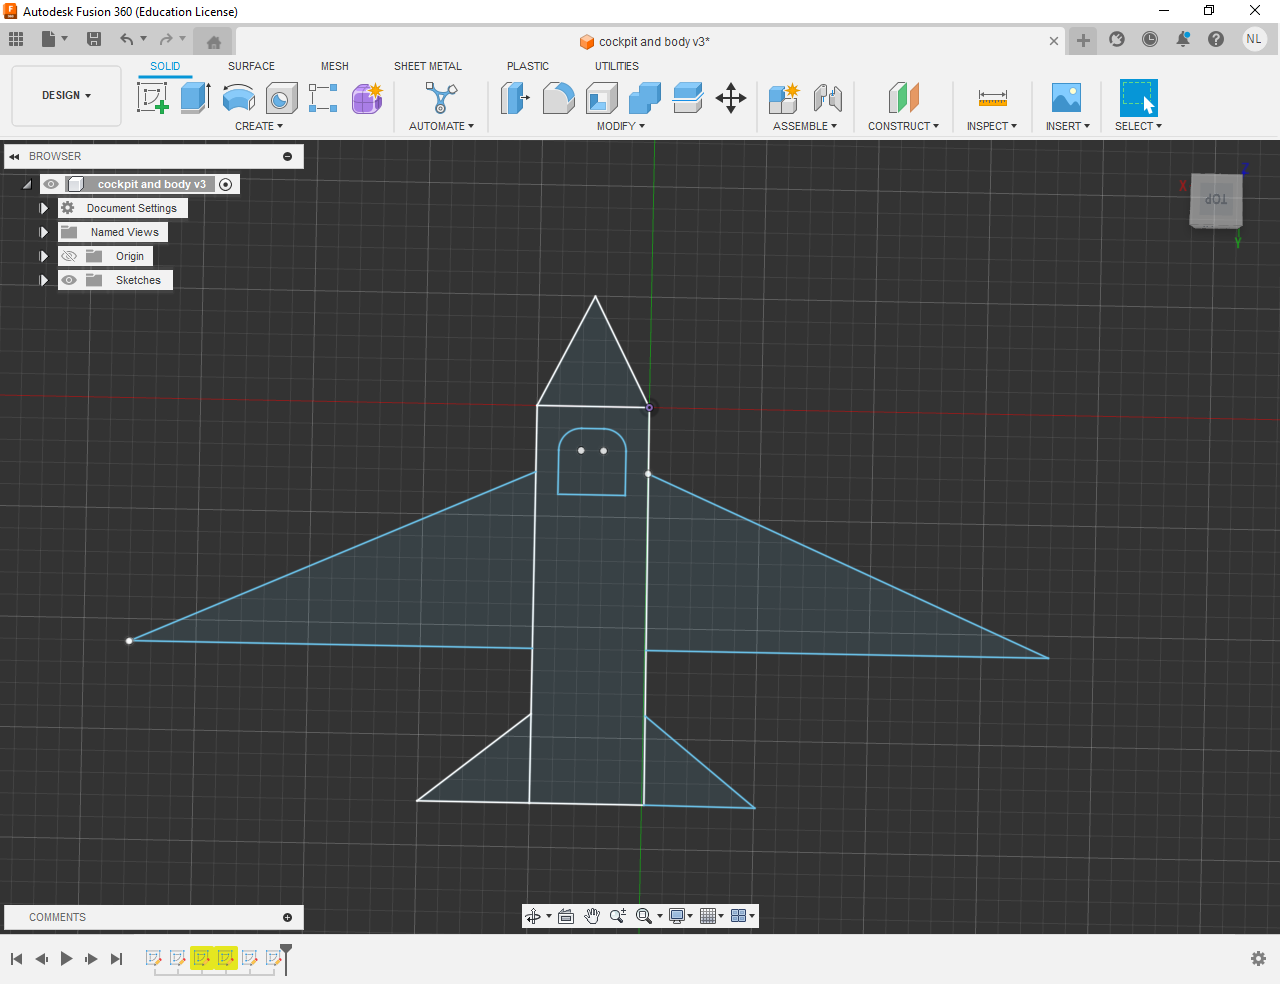Select the Pan tool in navigation bar

click(591, 915)
